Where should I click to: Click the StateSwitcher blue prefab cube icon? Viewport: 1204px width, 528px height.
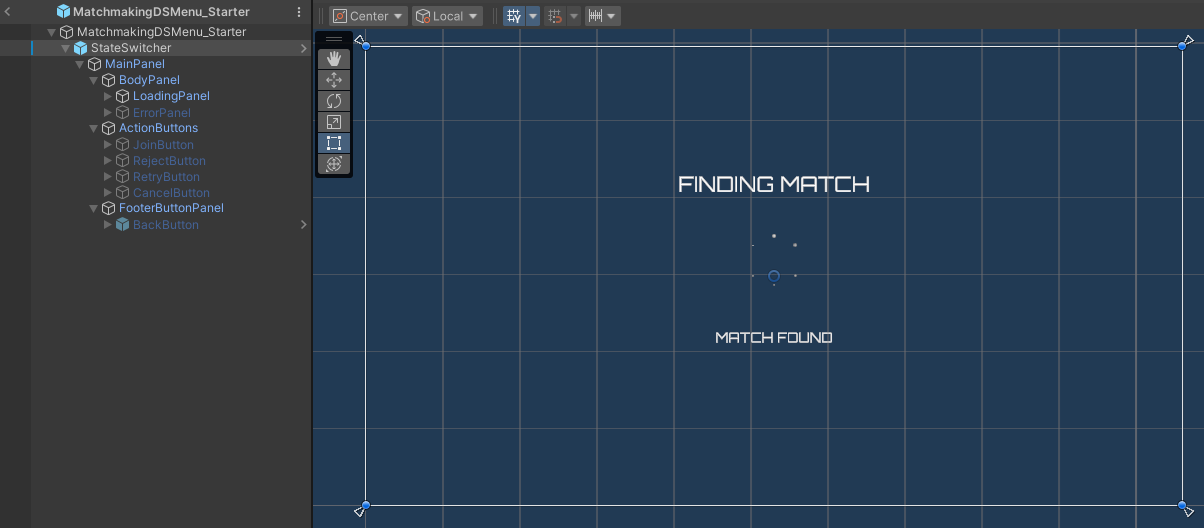click(81, 48)
